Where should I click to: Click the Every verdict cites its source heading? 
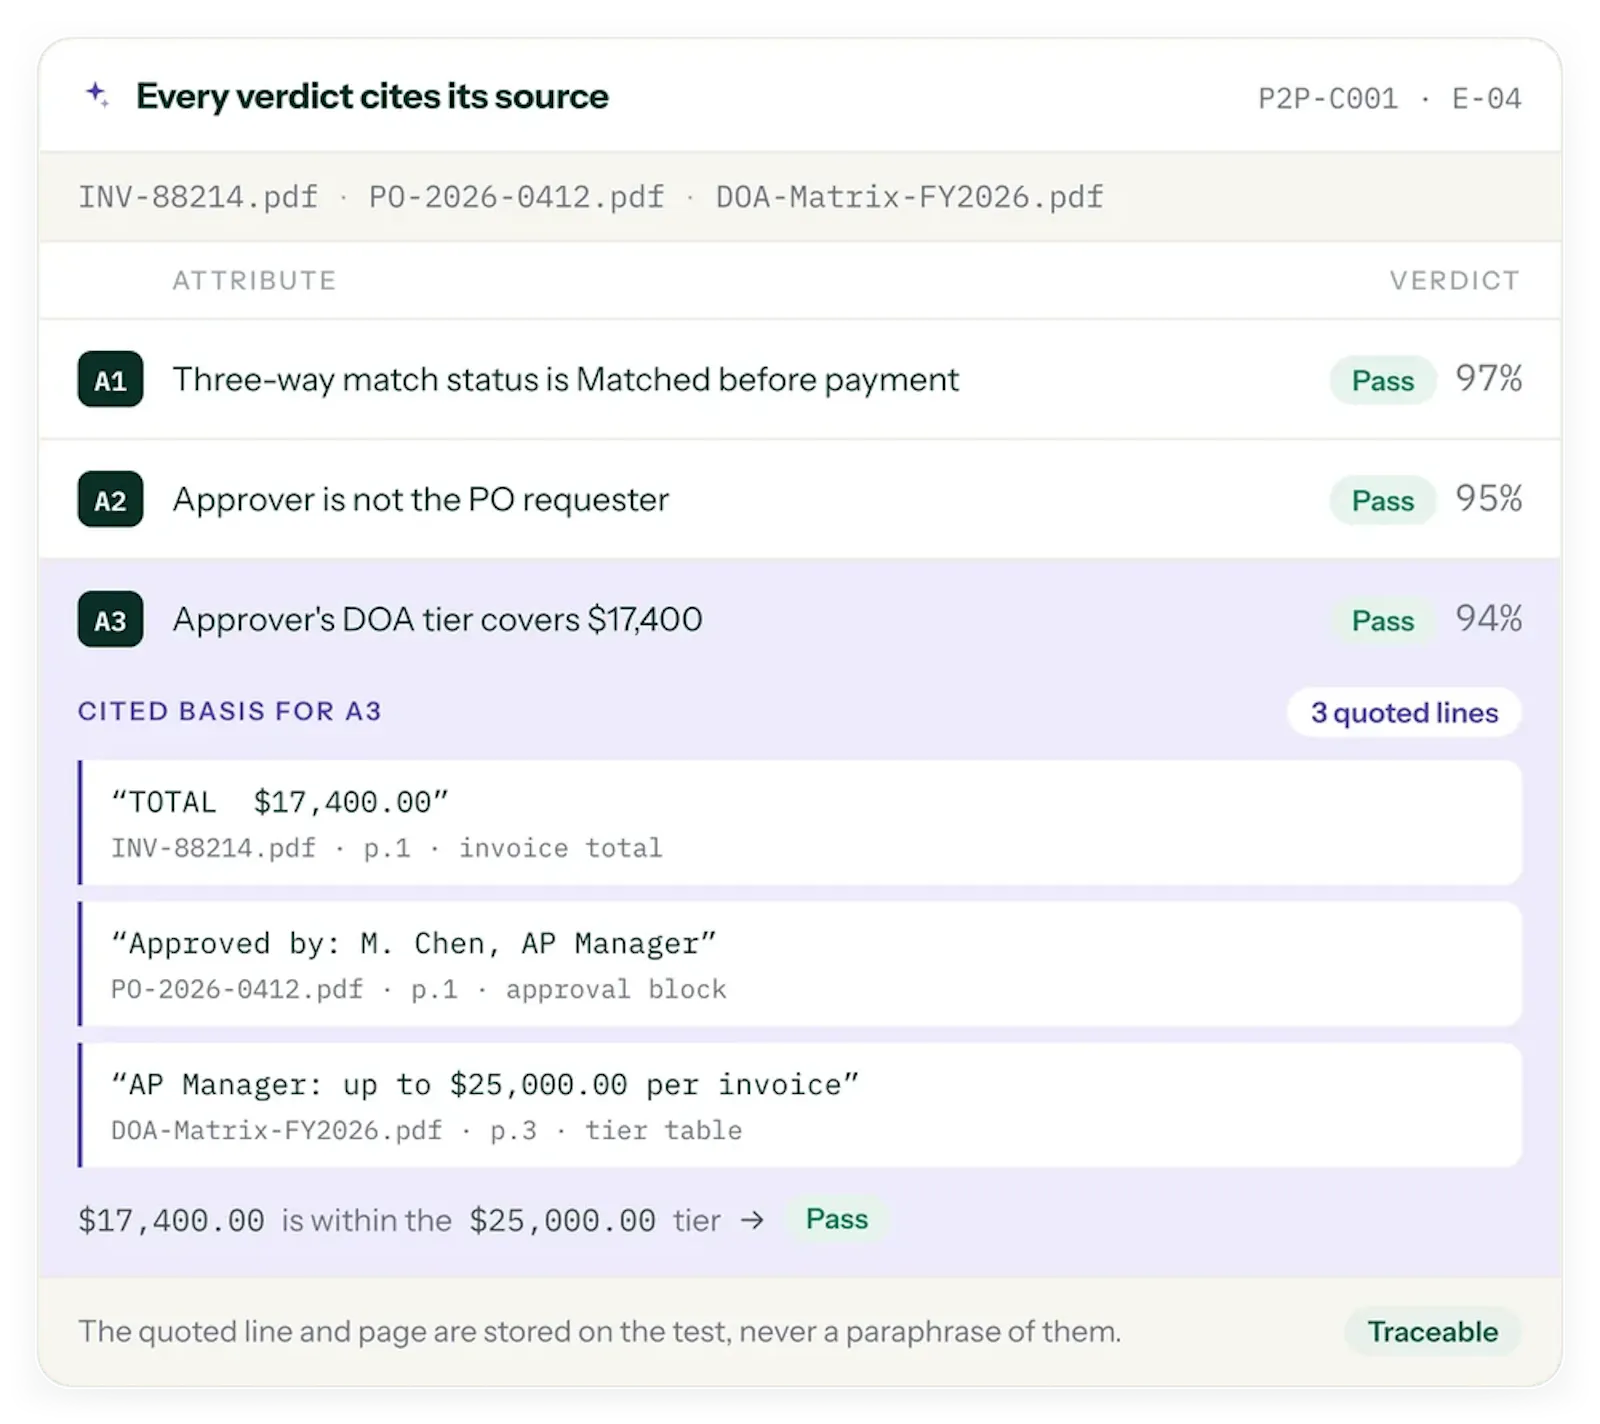click(372, 96)
